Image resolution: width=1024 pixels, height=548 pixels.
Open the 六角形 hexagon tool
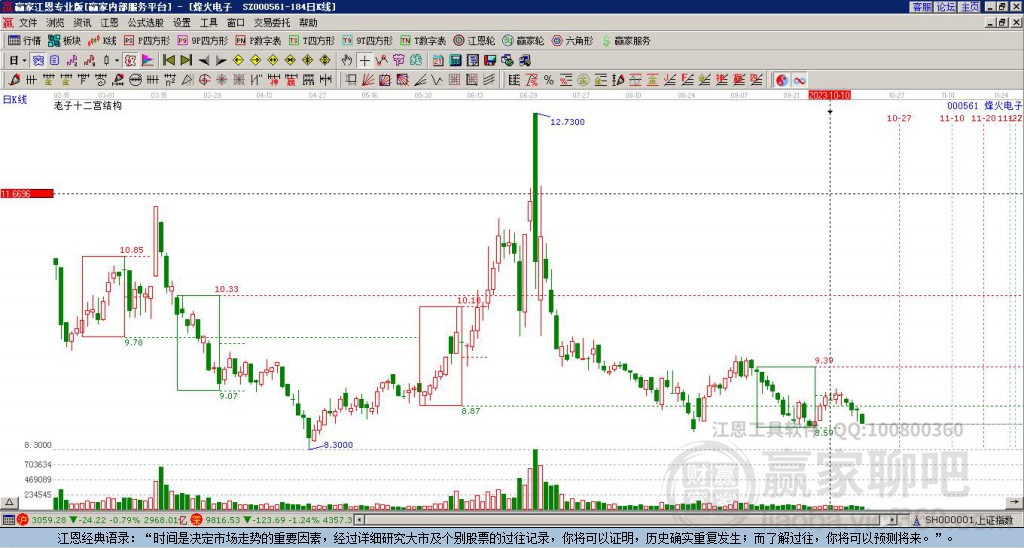click(573, 40)
